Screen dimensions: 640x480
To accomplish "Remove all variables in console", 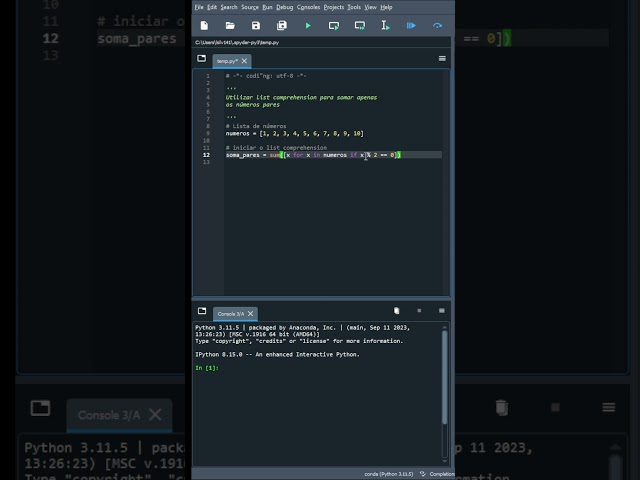I will (396, 311).
